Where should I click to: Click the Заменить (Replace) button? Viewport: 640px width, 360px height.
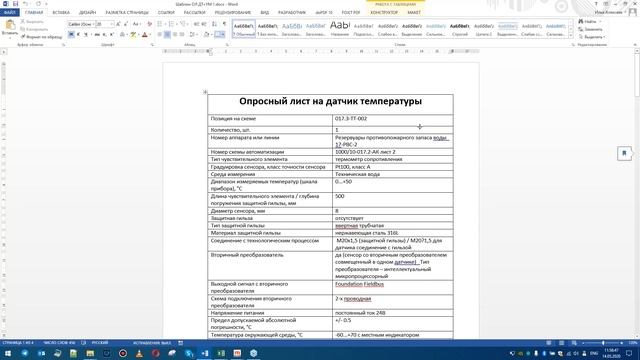point(590,29)
